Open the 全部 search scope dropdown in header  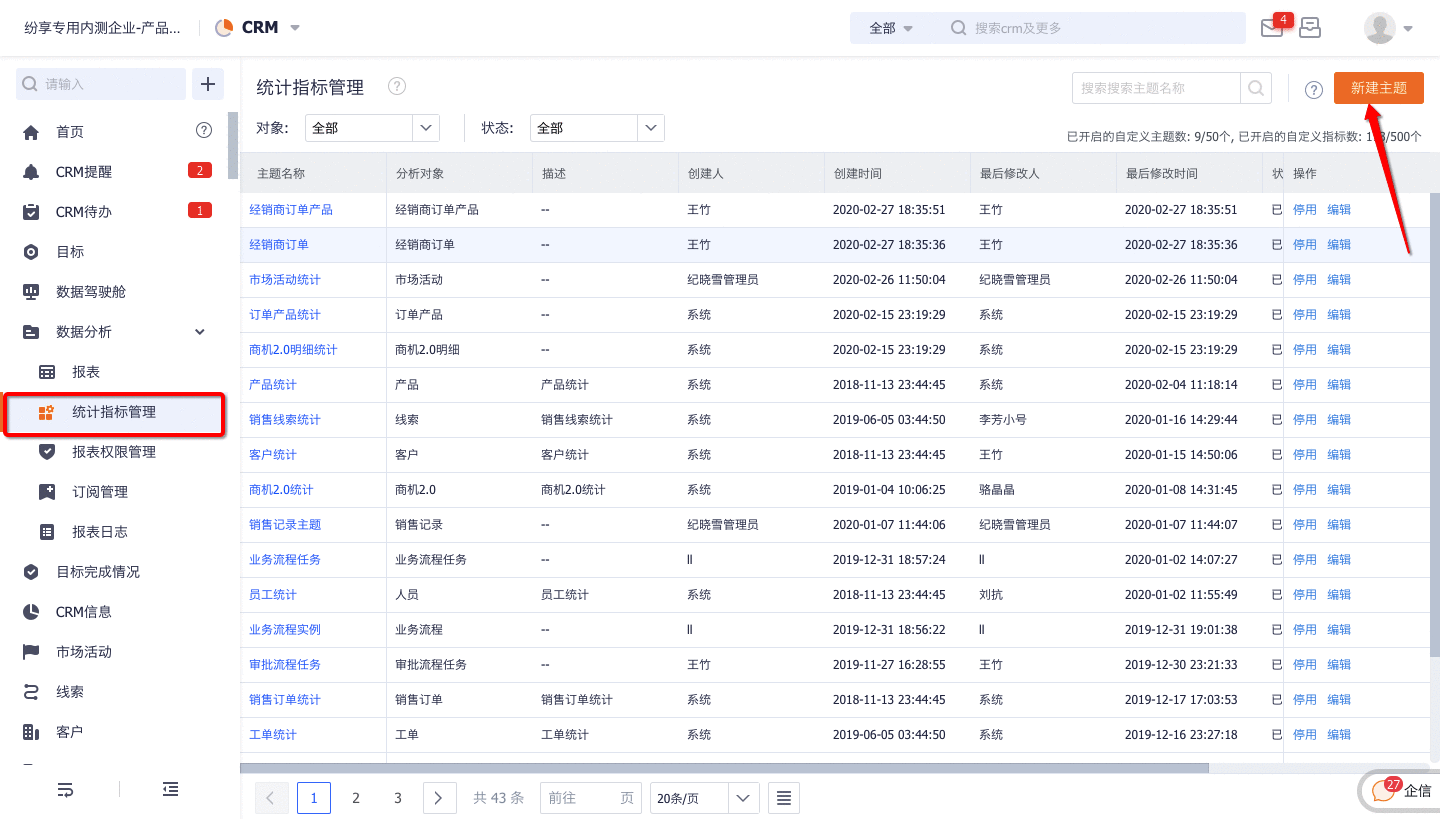pos(891,28)
